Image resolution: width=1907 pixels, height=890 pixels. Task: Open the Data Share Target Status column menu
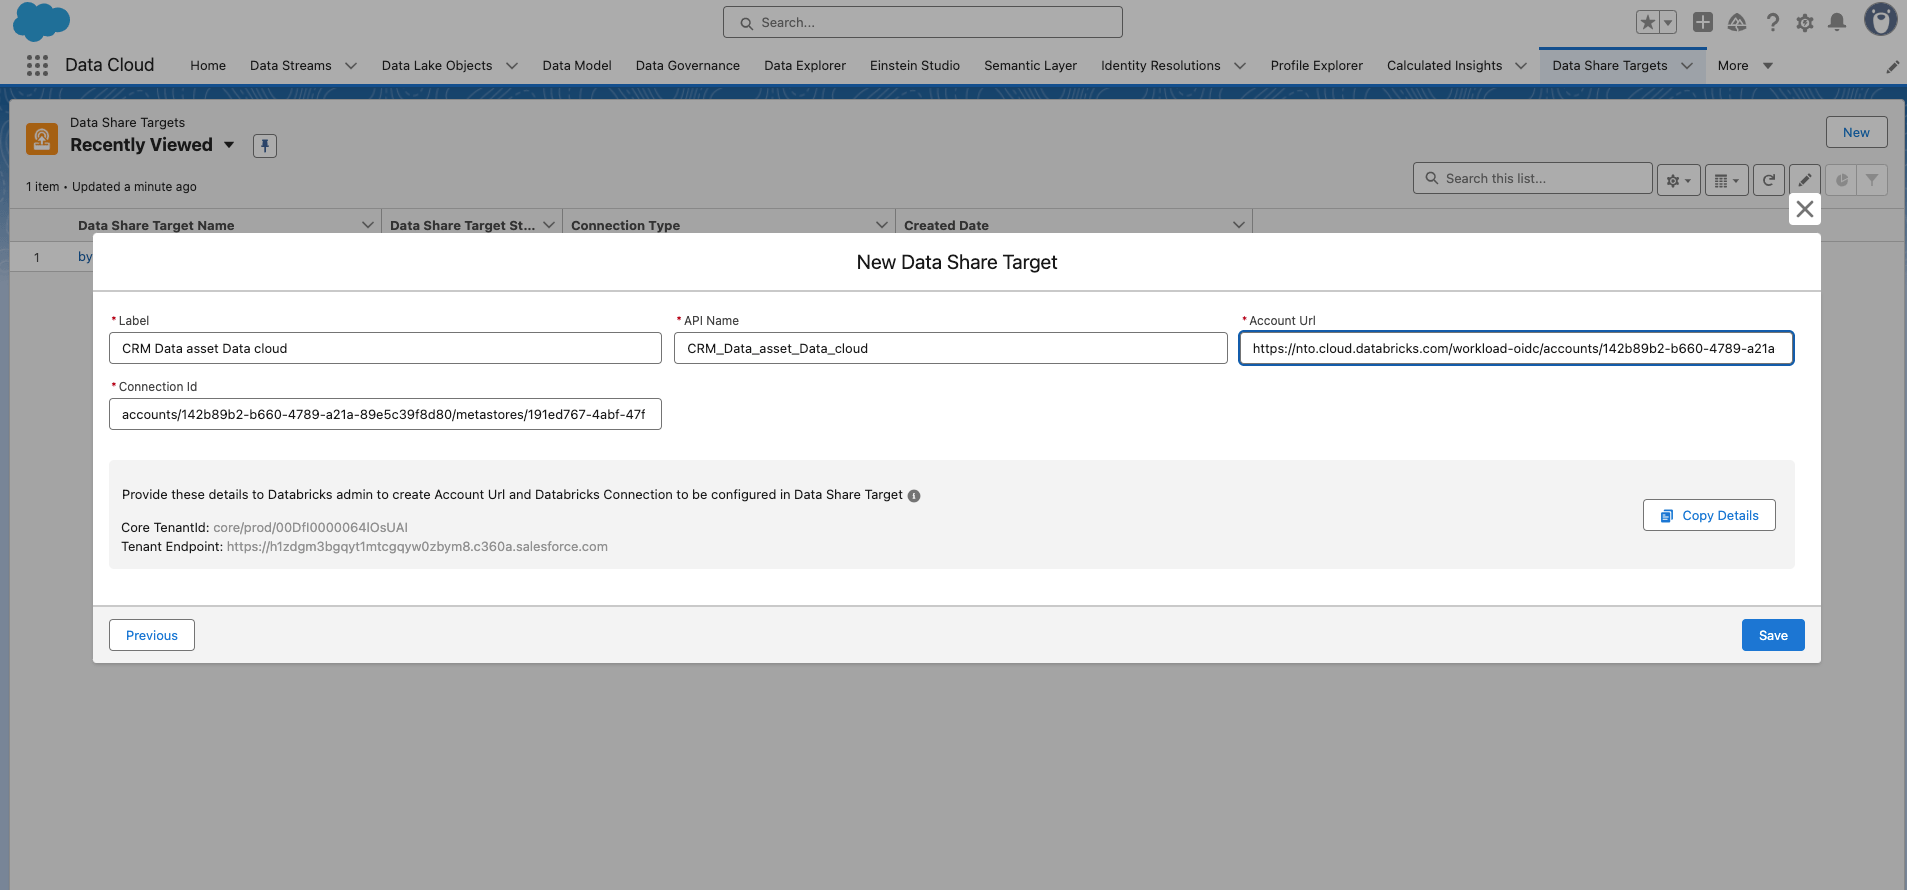[549, 225]
